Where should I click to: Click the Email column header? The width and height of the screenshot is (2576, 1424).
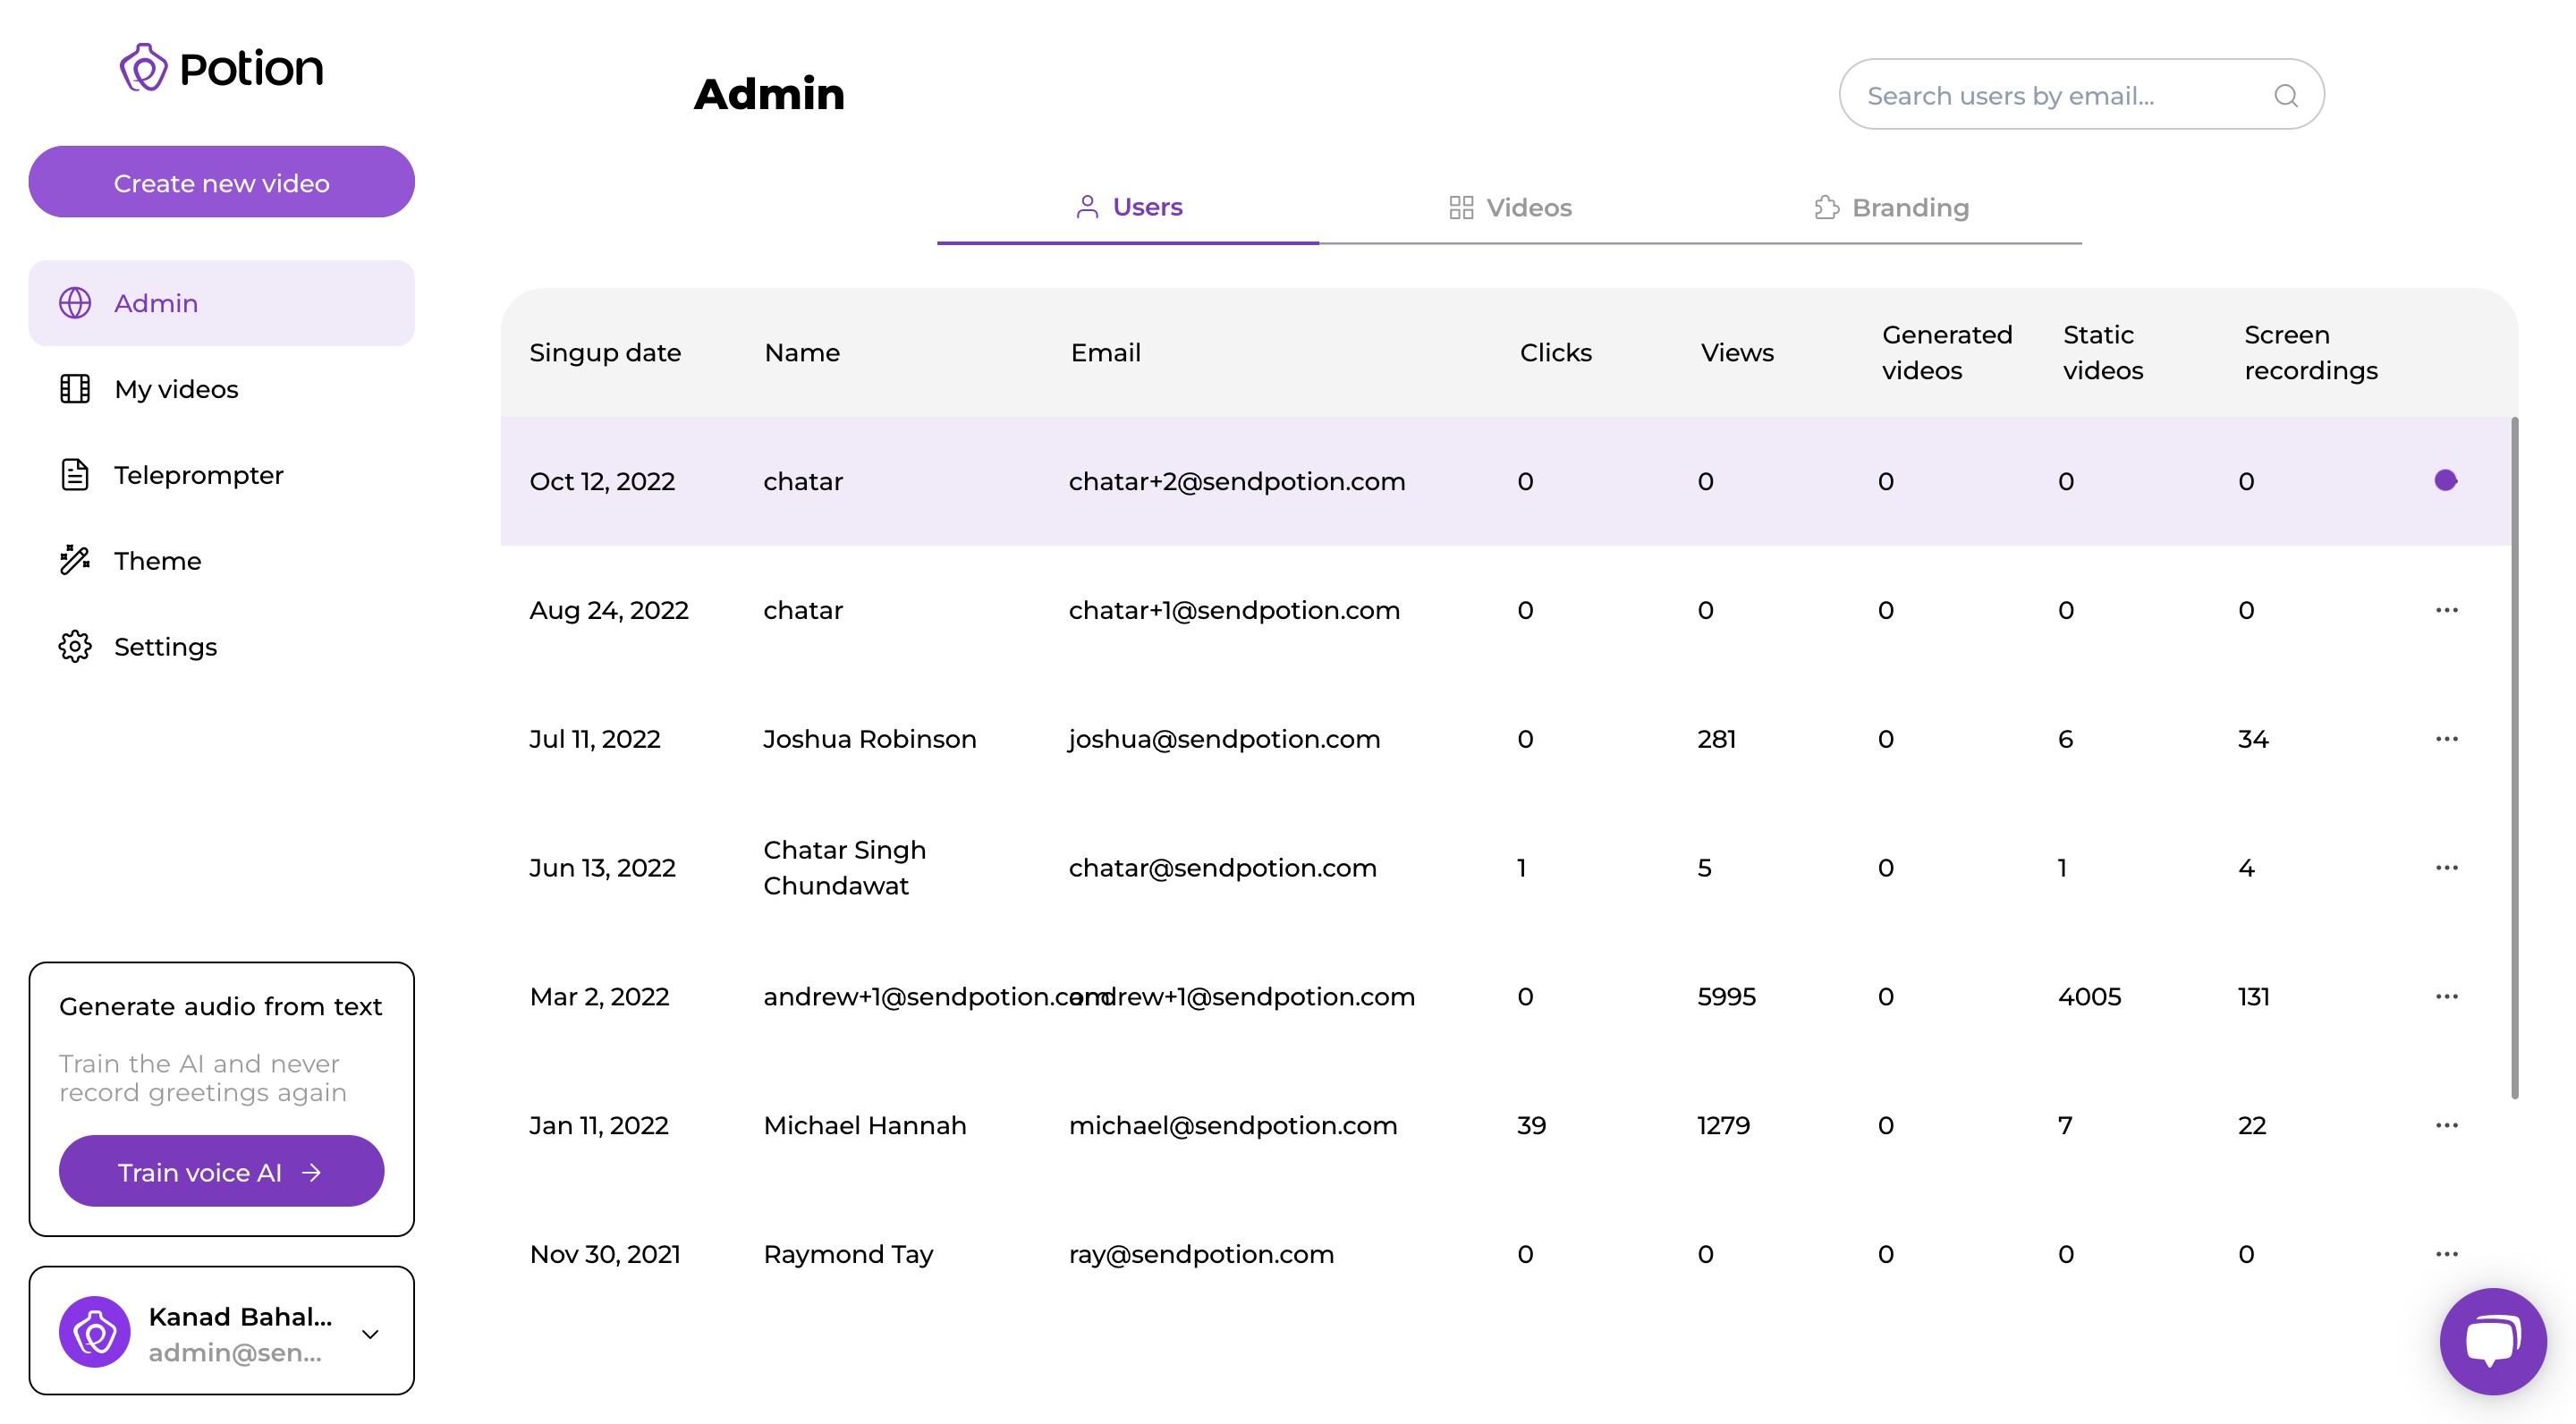click(x=1105, y=352)
